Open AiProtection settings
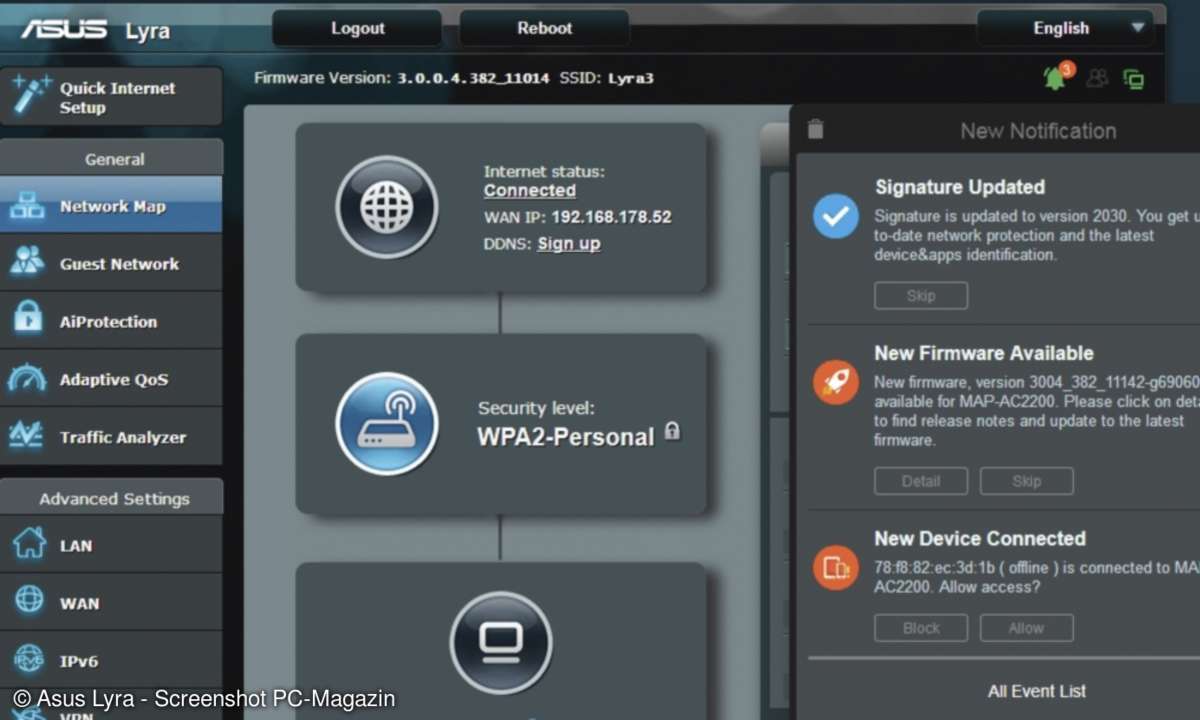Image resolution: width=1200 pixels, height=720 pixels. pyautogui.click(x=111, y=322)
